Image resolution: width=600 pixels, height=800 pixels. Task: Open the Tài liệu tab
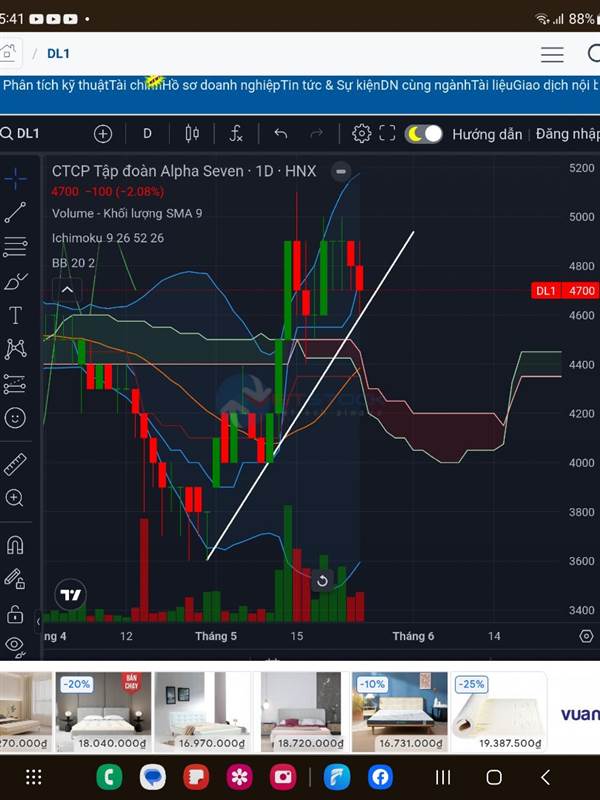pos(492,85)
